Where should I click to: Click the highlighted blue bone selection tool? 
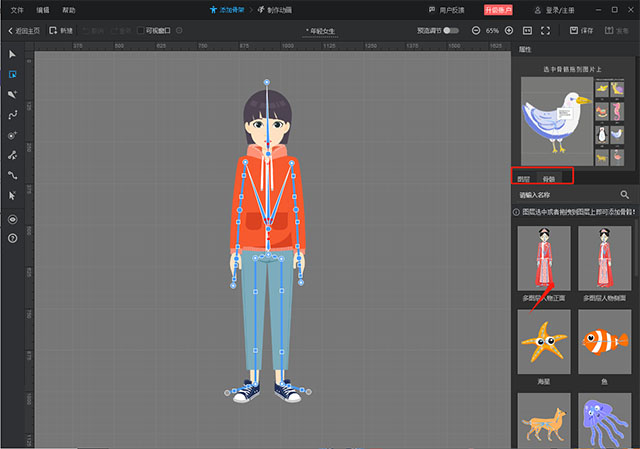tap(13, 74)
